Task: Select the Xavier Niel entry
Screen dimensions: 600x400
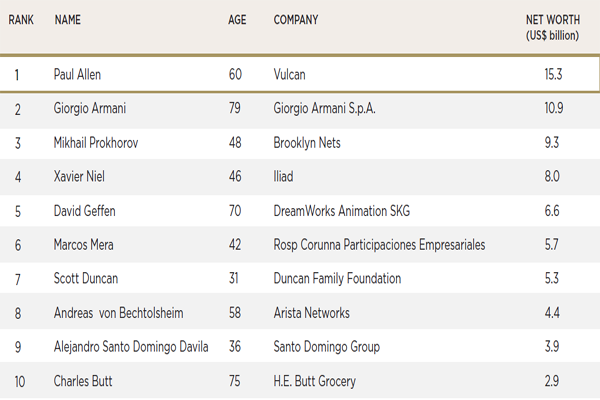Action: [78, 177]
